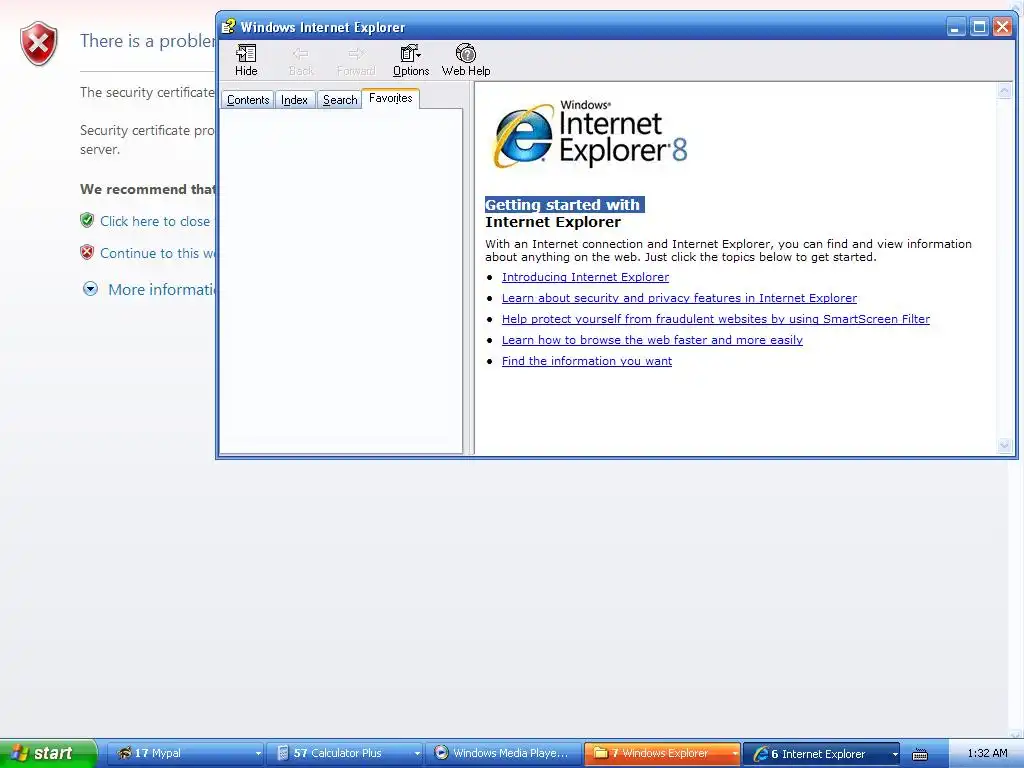1024x768 pixels.
Task: Click the 1:32 AM taskbar clock
Action: (987, 753)
